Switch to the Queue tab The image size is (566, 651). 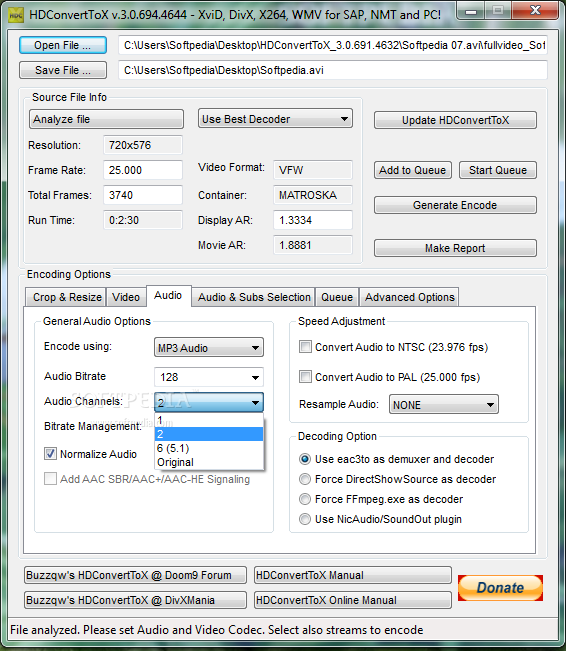point(337,297)
